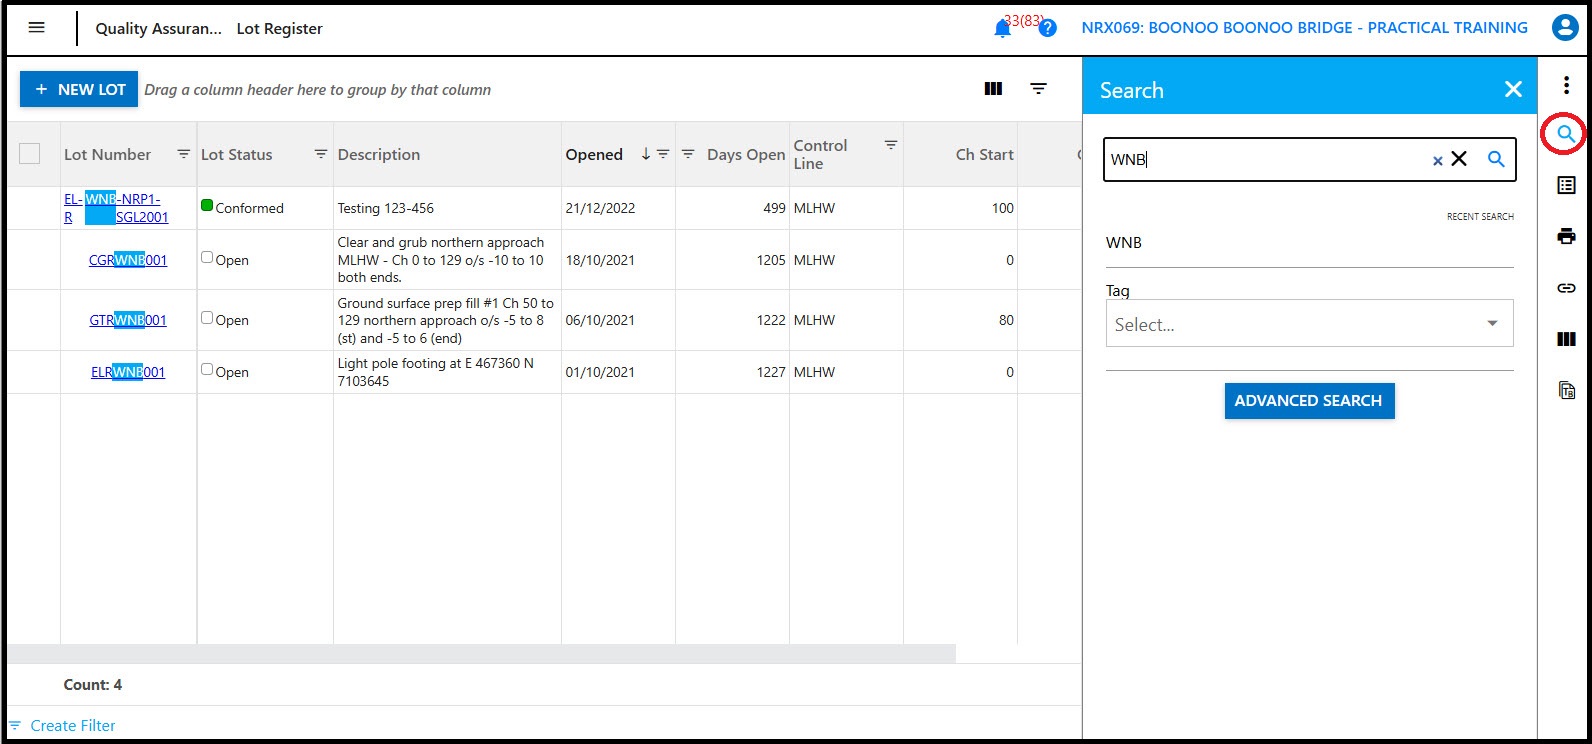The image size is (1592, 744).
Task: Open lot GTRWNB001 link
Action: tap(128, 321)
